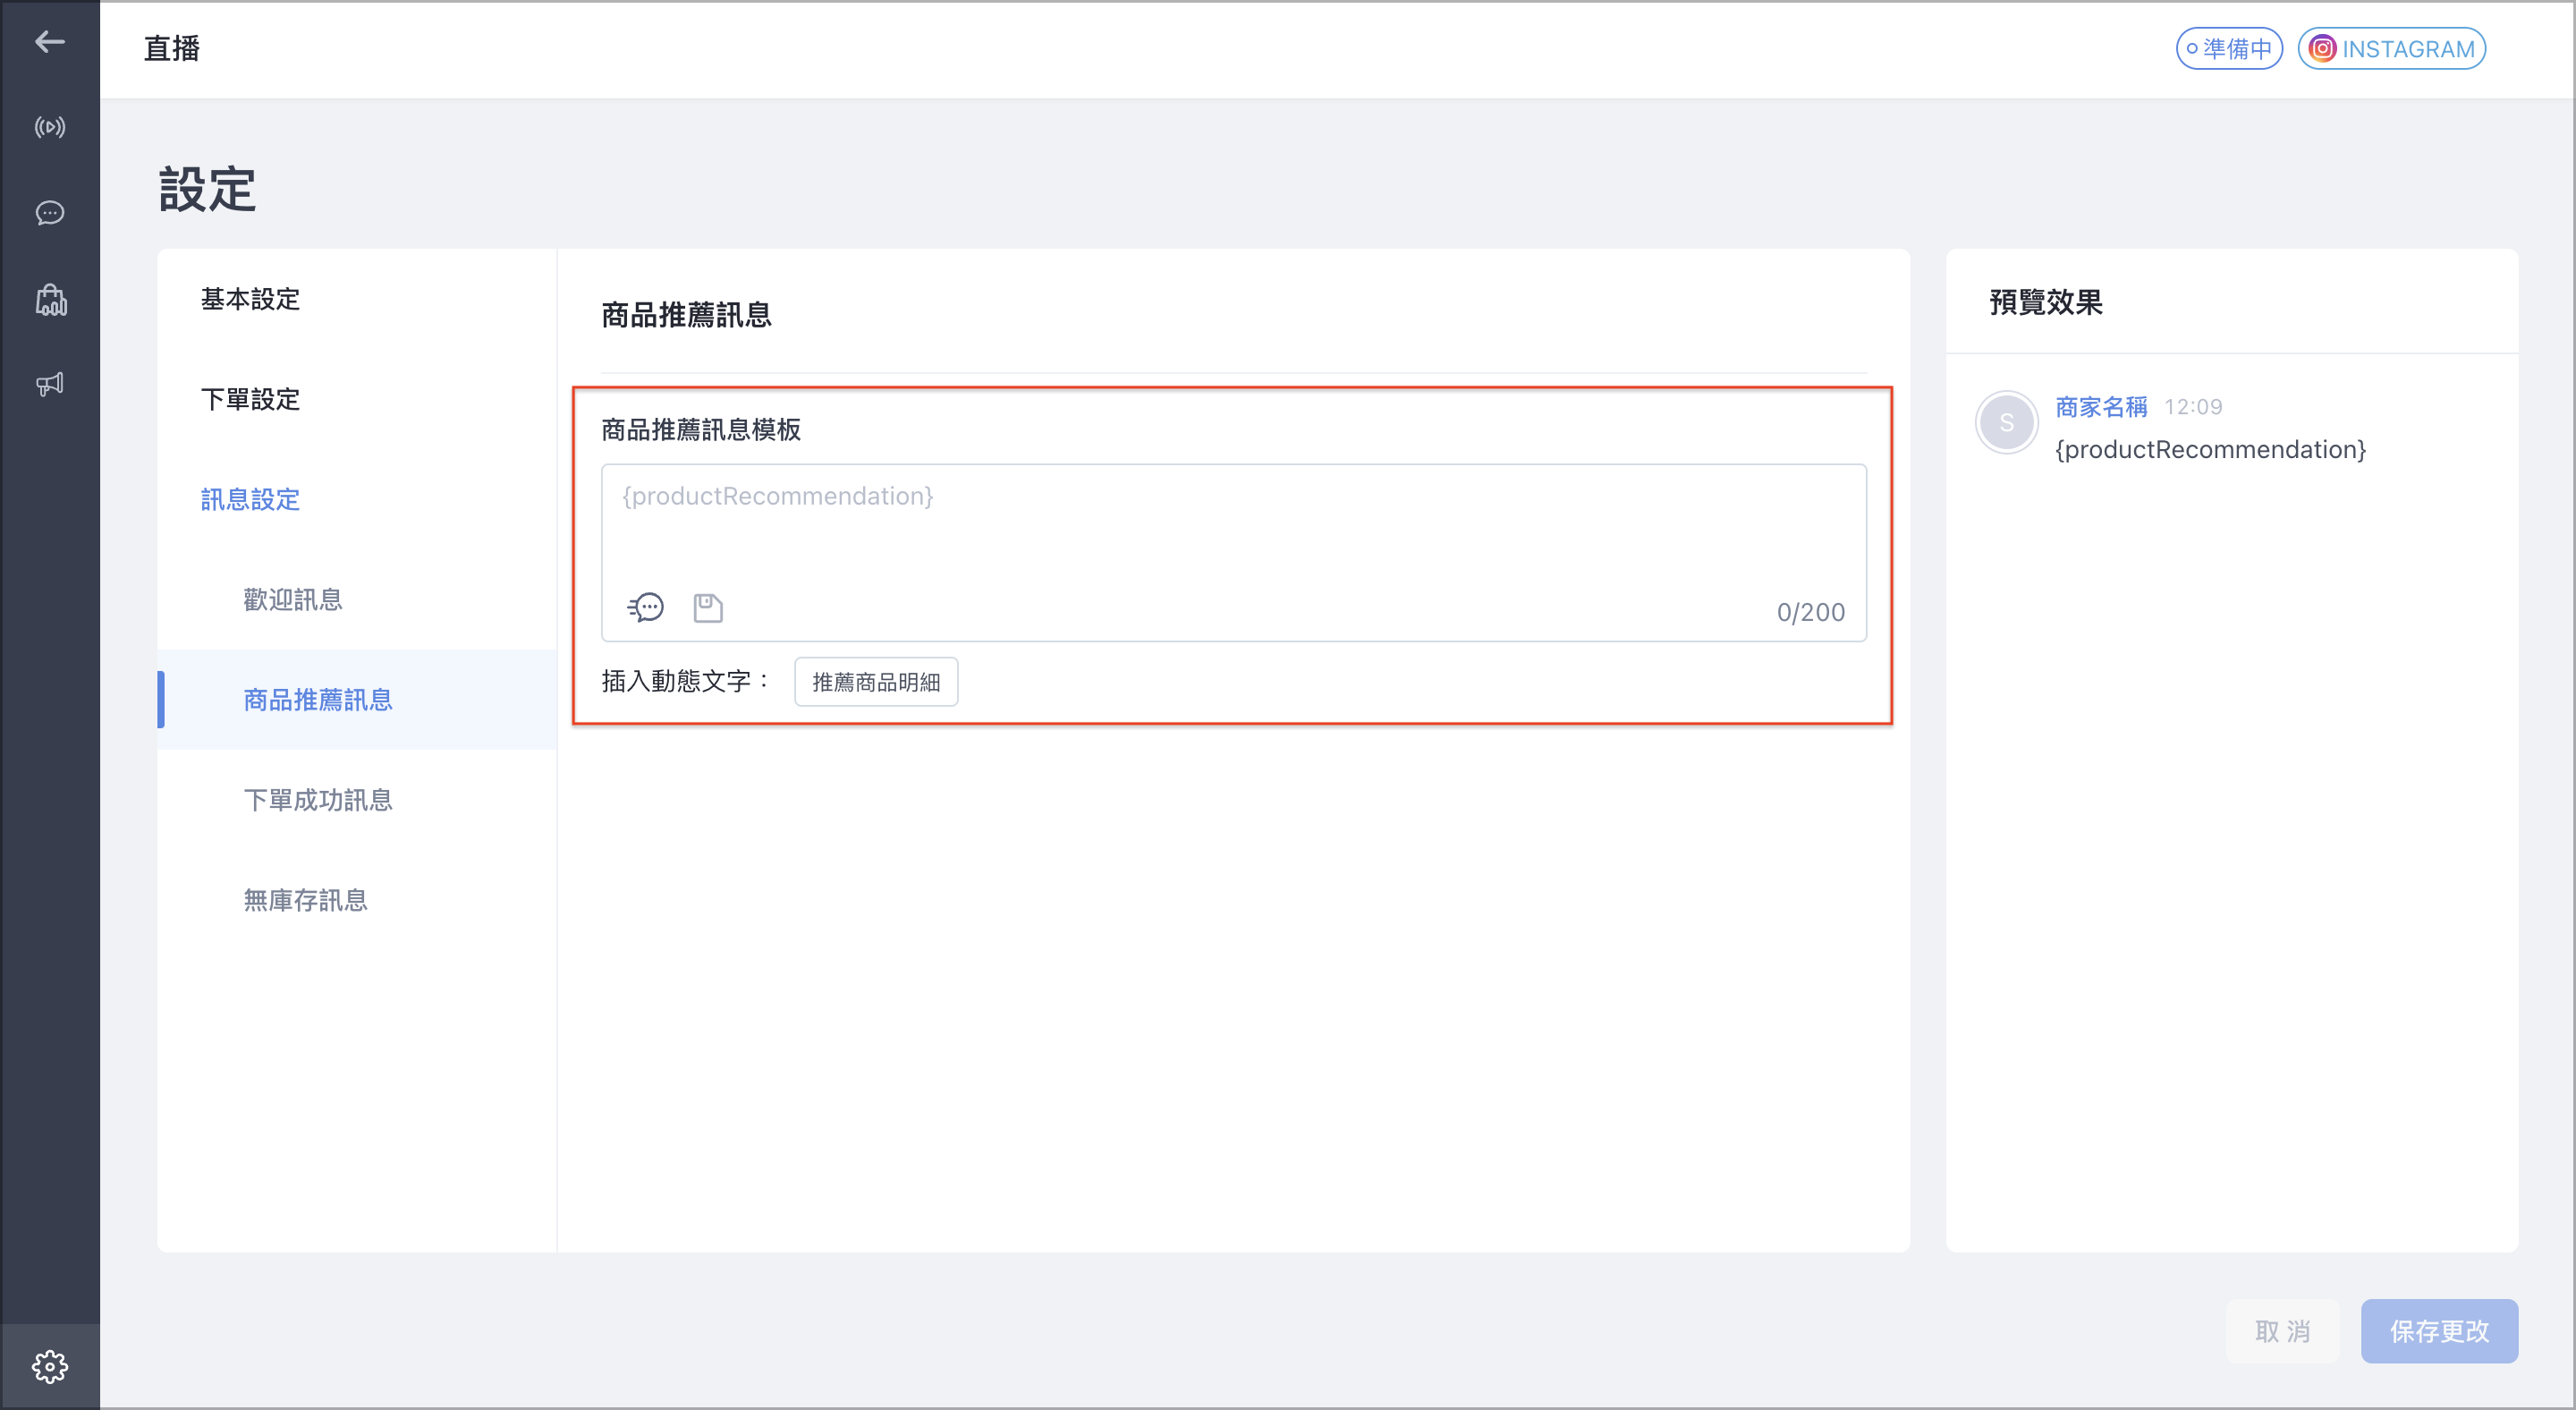Click the 保存更改 button
Viewport: 2576px width, 1410px height.
2439,1331
